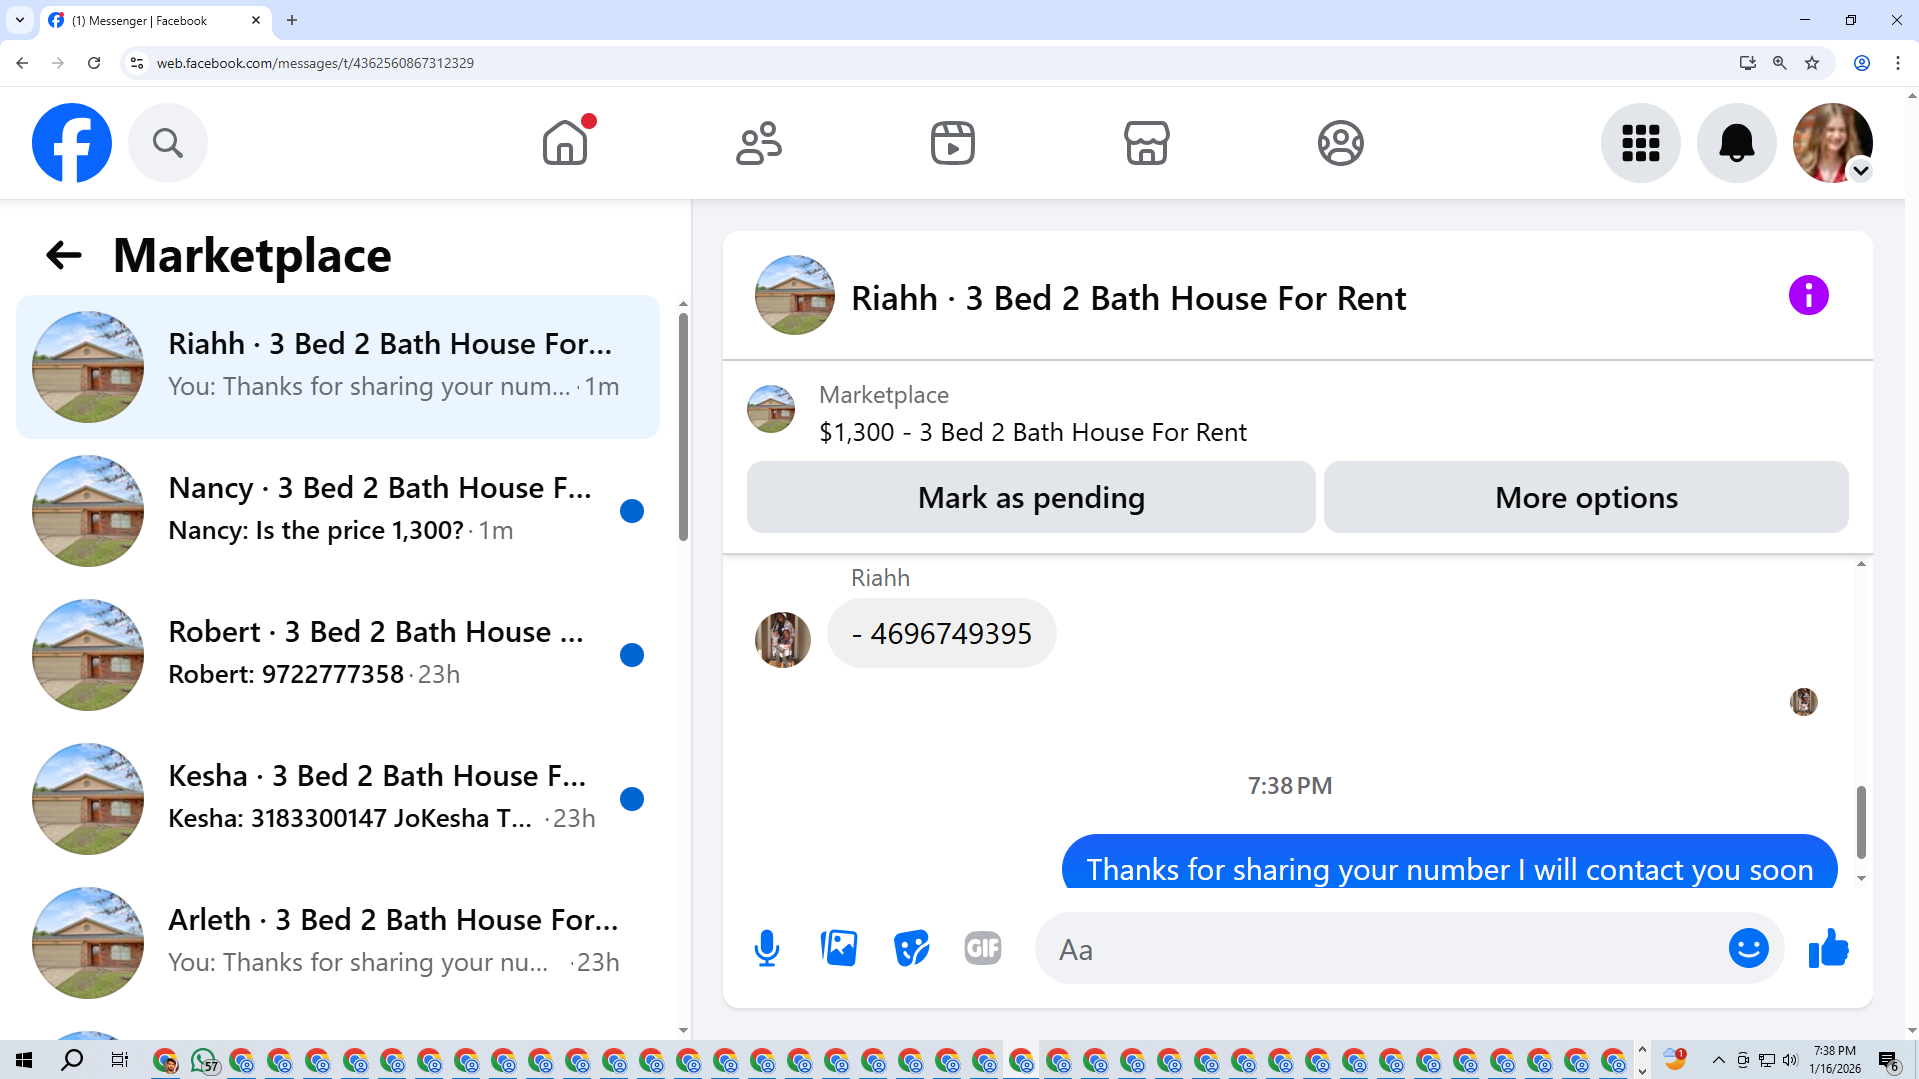The height and width of the screenshot is (1079, 1919).
Task: Open Arleth conversation in the list
Action: 338,943
